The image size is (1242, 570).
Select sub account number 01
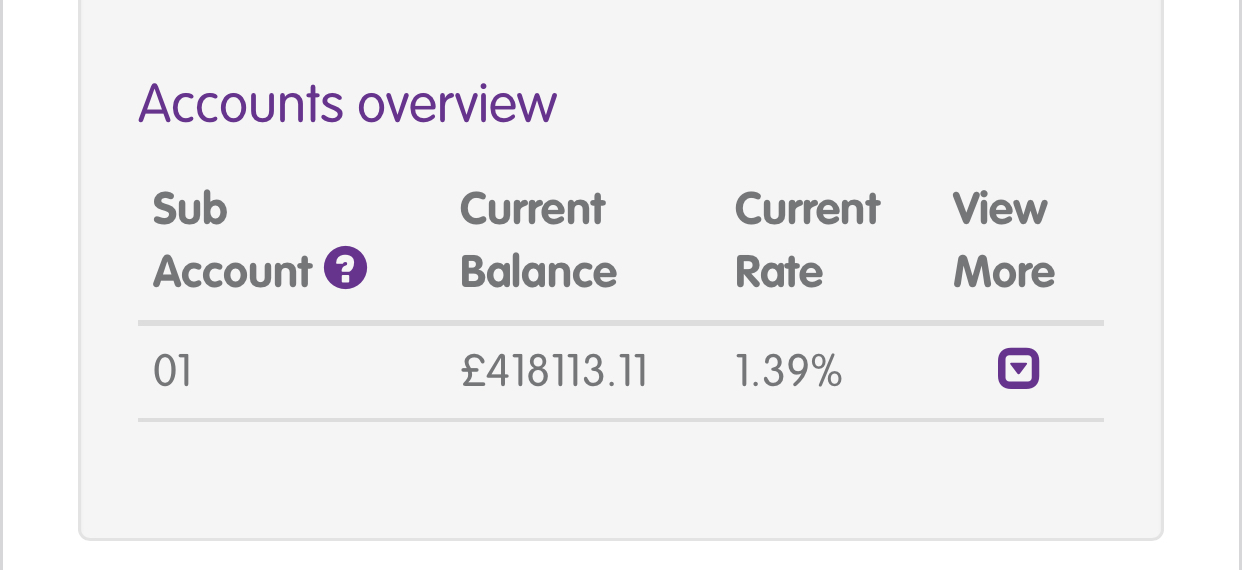click(172, 372)
